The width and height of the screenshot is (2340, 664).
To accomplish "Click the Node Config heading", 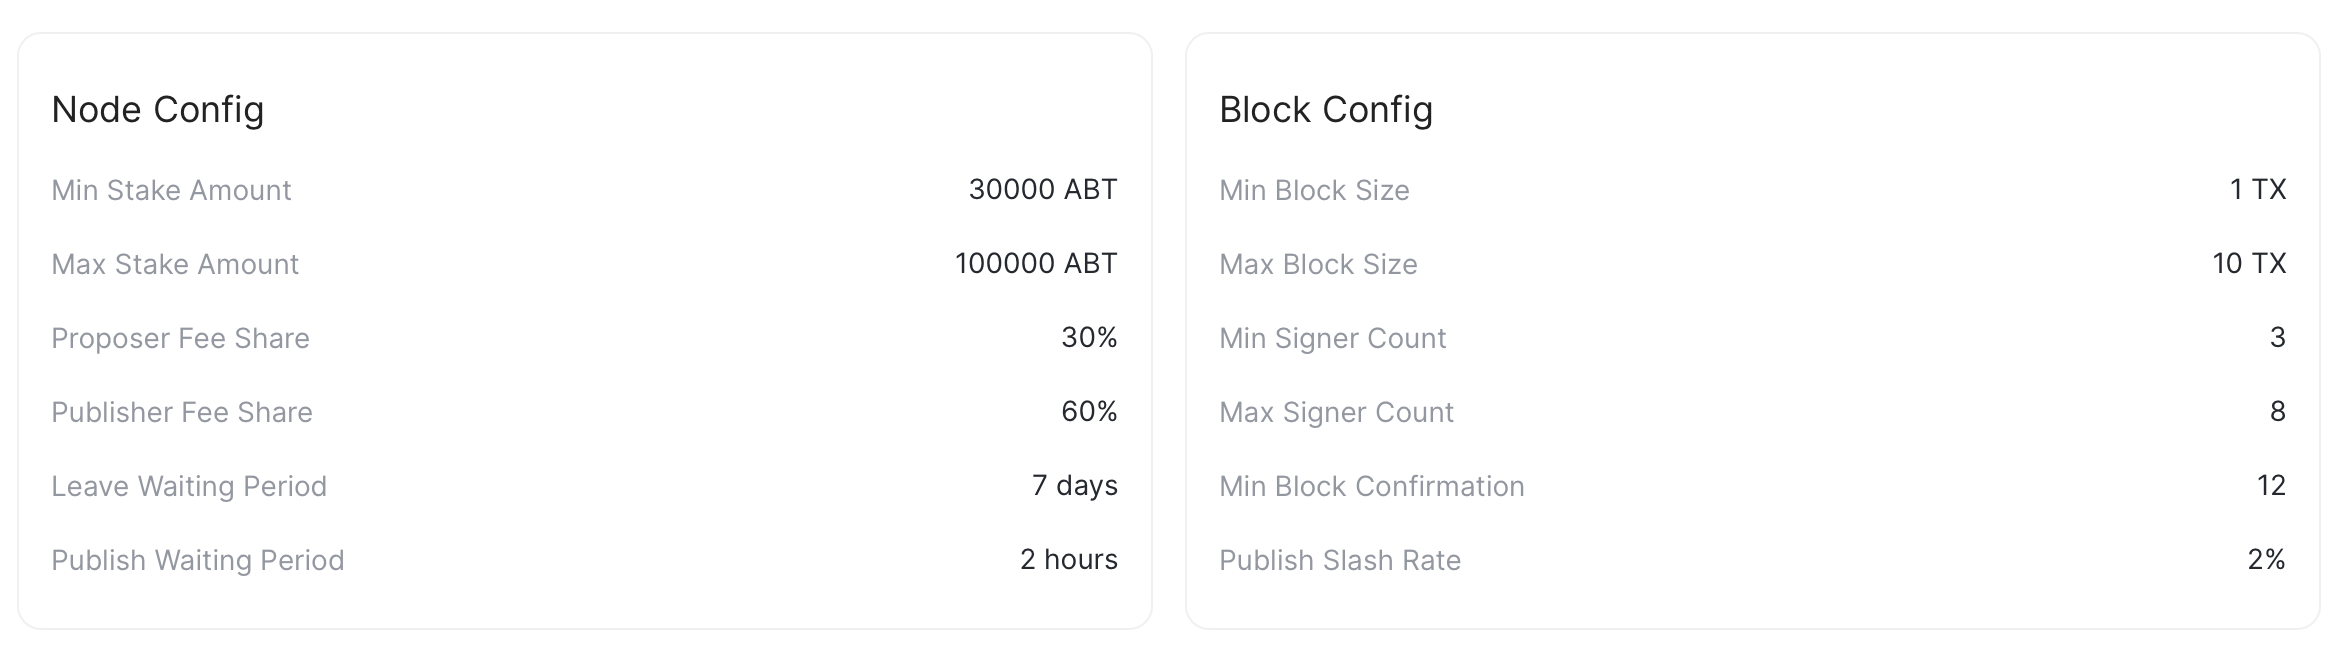I will point(158,110).
